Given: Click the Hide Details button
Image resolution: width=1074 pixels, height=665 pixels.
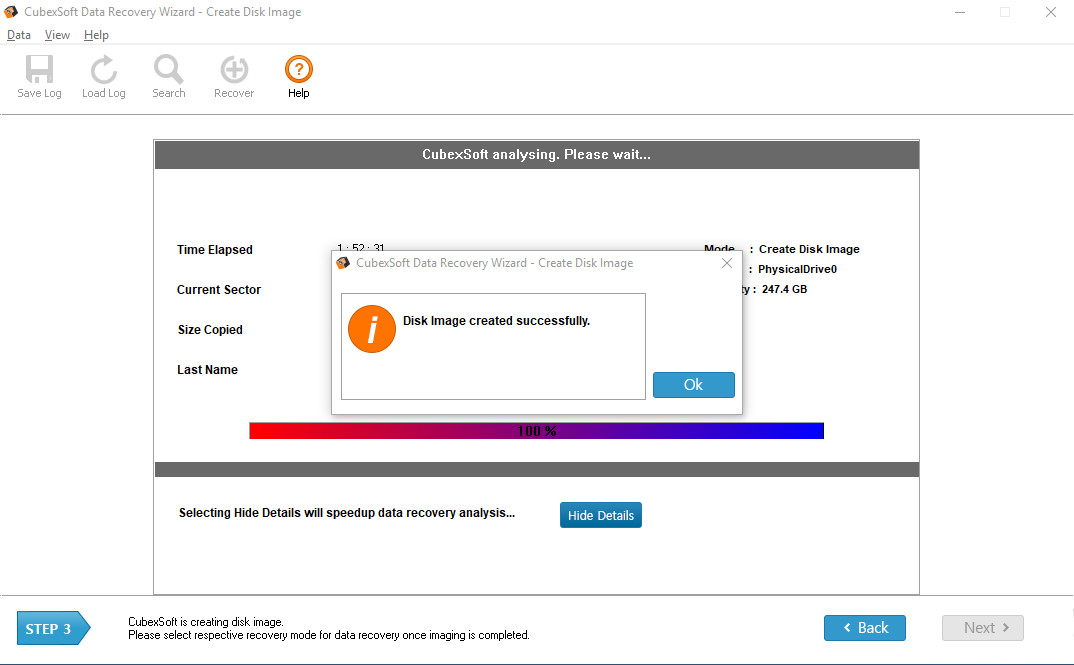Looking at the screenshot, I should pos(600,515).
